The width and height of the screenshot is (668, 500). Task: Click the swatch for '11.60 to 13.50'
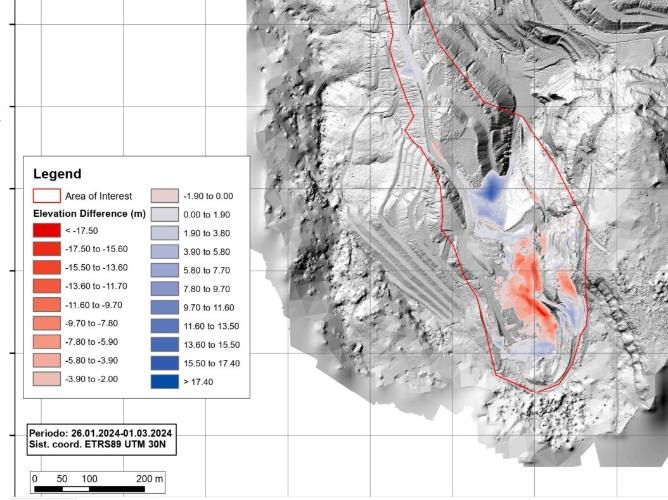pyautogui.click(x=165, y=326)
